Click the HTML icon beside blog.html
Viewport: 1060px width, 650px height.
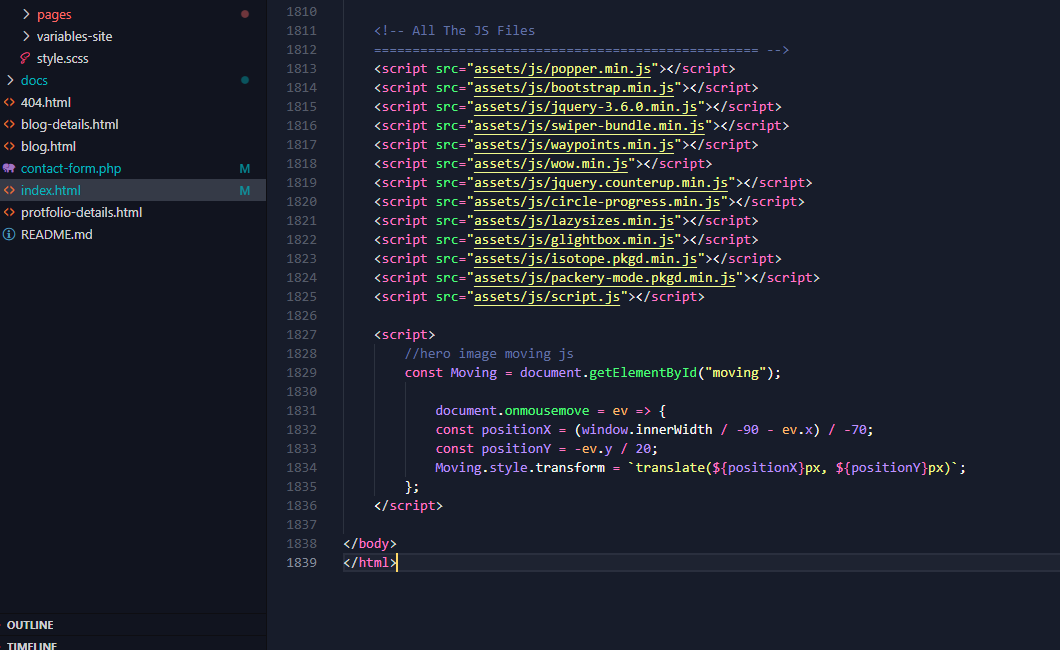9,146
